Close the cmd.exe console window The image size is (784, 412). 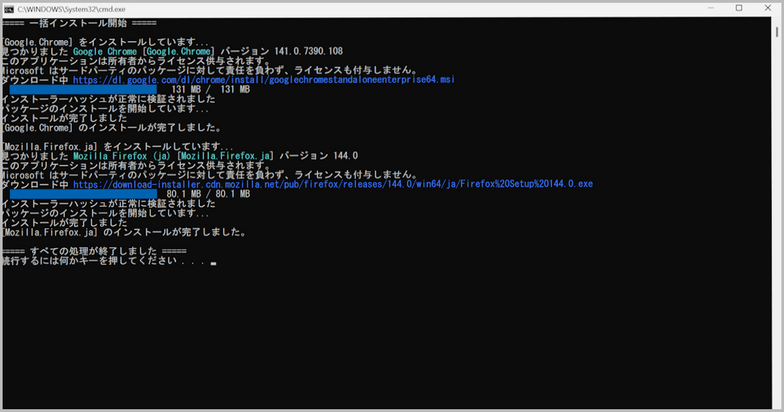770,8
